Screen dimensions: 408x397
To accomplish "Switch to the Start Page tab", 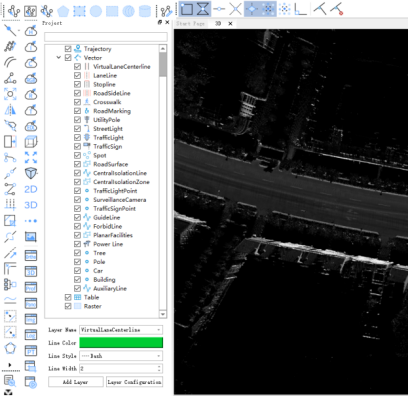I will (190, 24).
